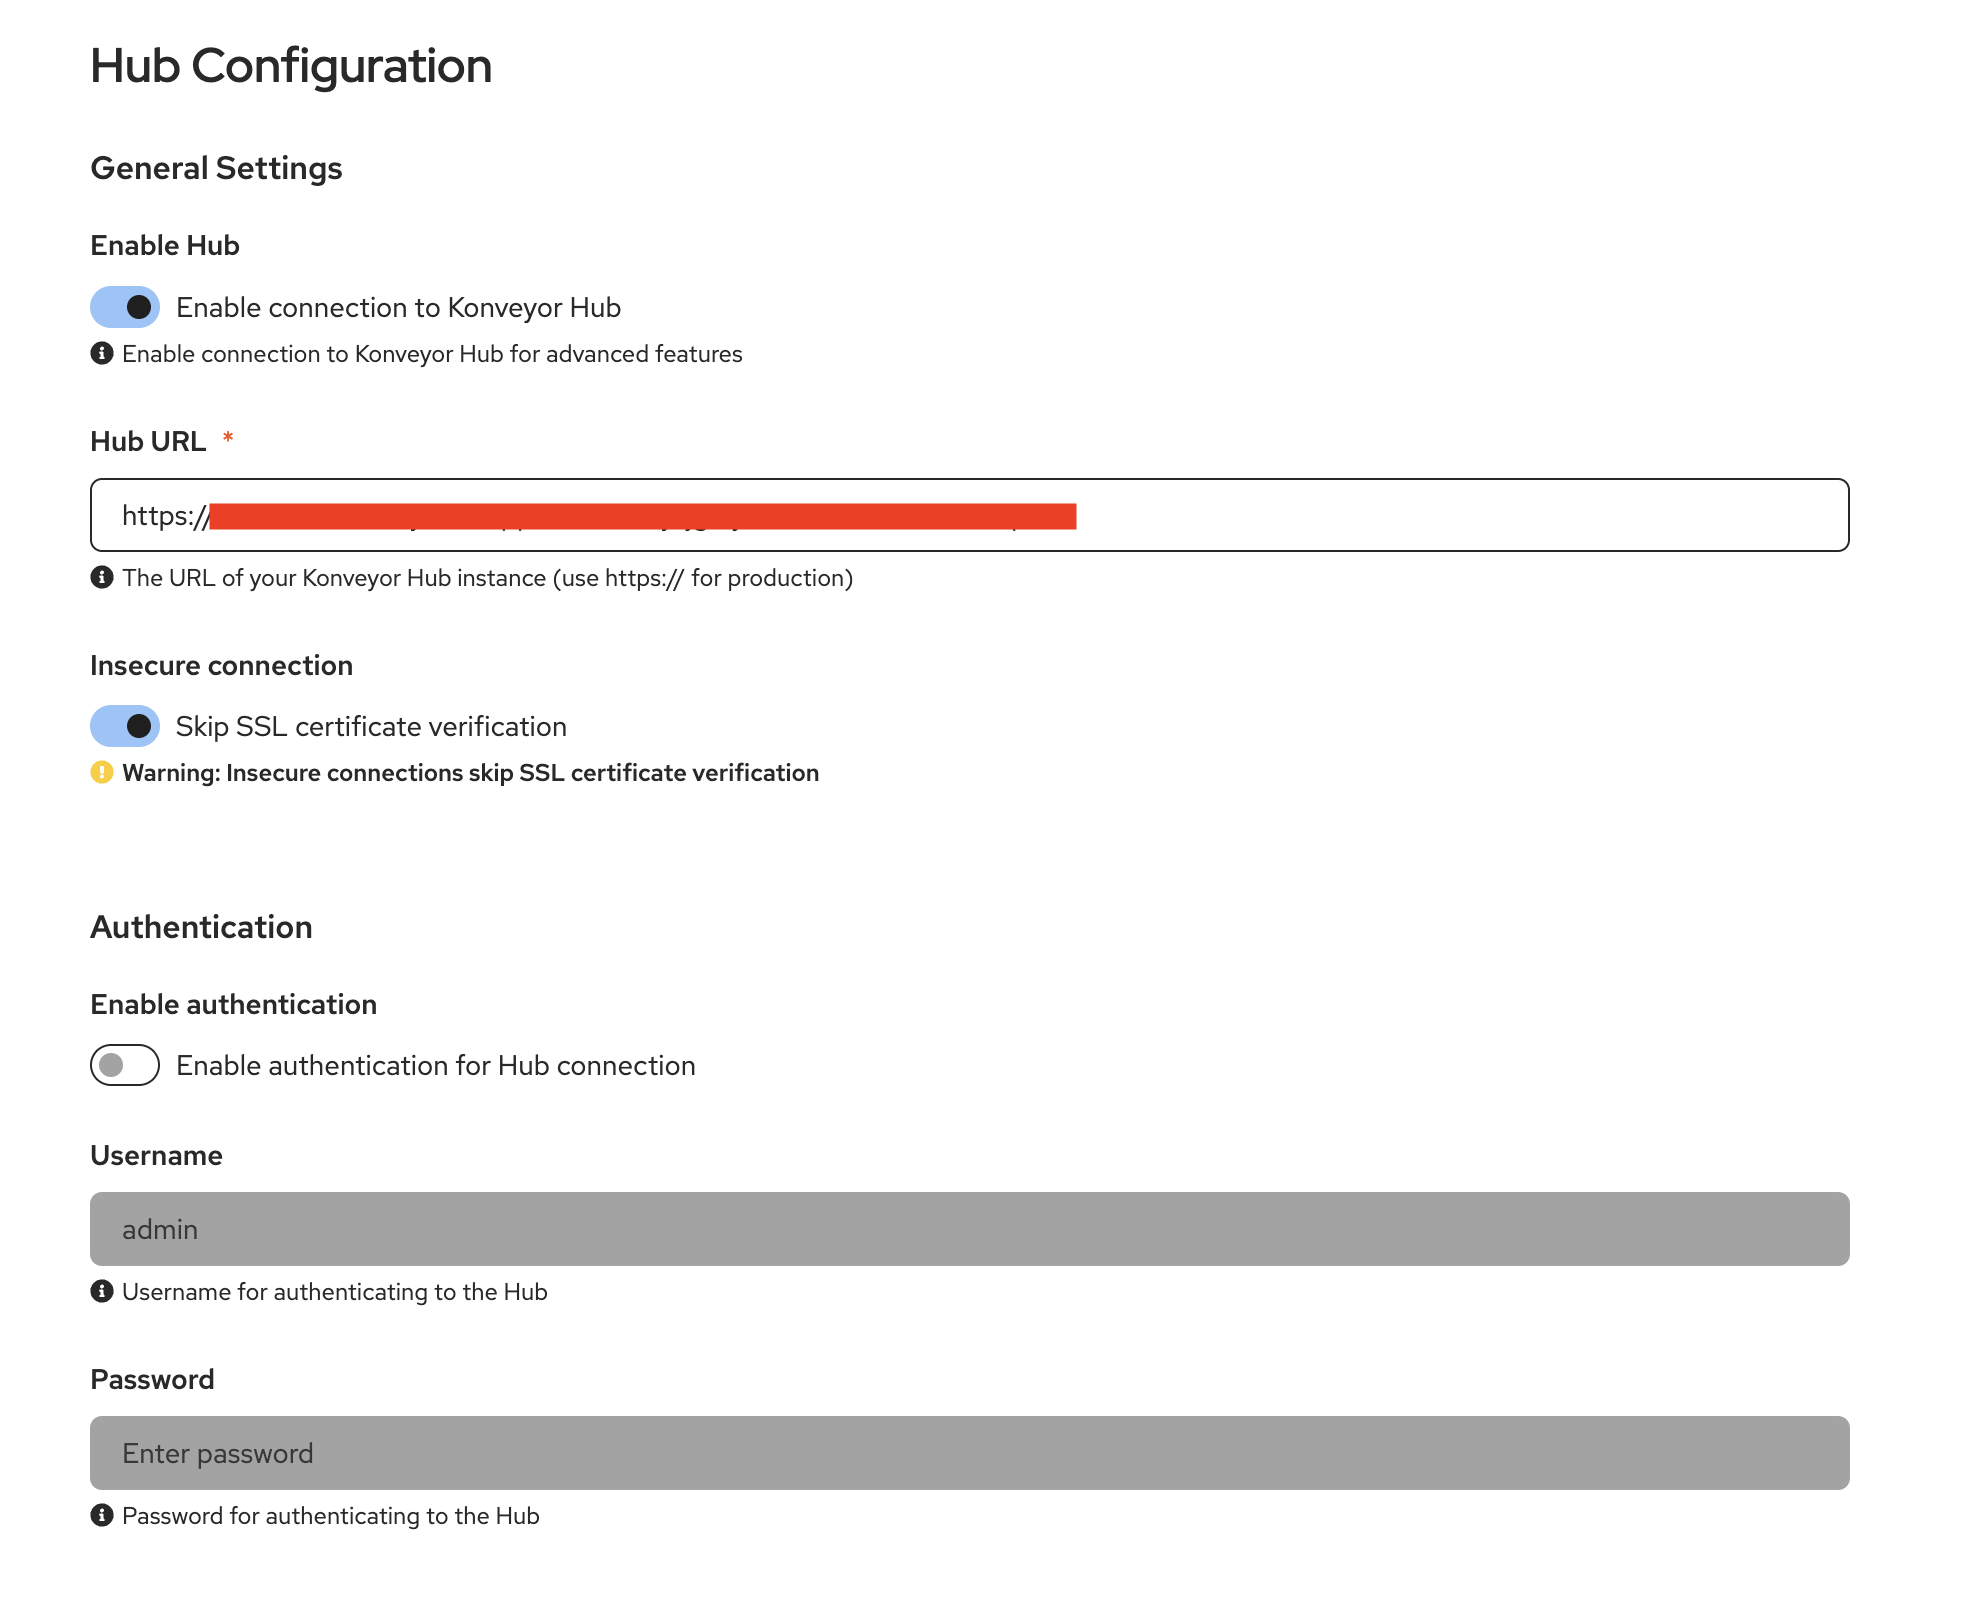Click the Hub Configuration page title
1966x1602 pixels.
(x=291, y=66)
